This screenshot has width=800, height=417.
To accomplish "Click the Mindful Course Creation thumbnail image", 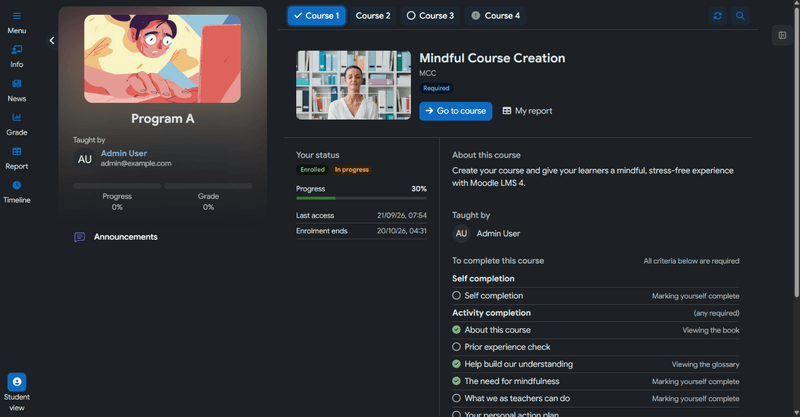I will (x=354, y=85).
